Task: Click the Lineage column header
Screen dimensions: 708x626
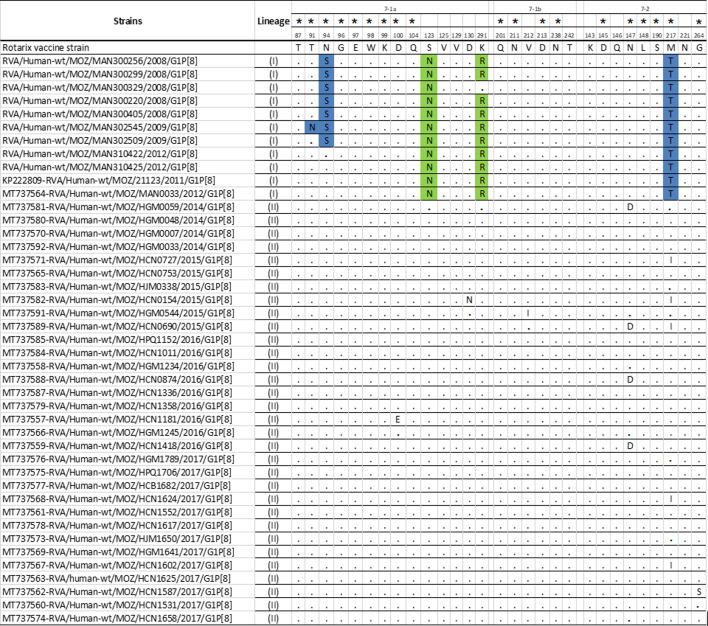Action: coord(273,21)
